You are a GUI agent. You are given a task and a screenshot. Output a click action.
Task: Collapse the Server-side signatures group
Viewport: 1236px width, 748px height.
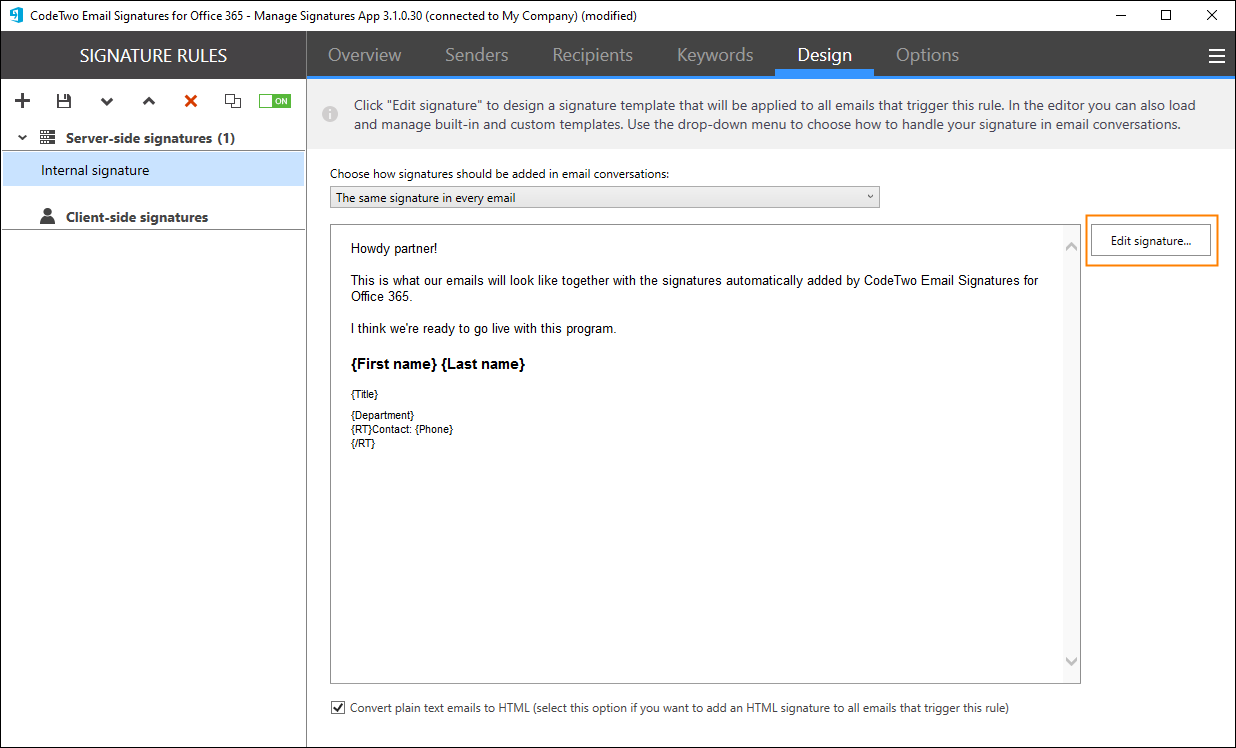click(x=21, y=137)
